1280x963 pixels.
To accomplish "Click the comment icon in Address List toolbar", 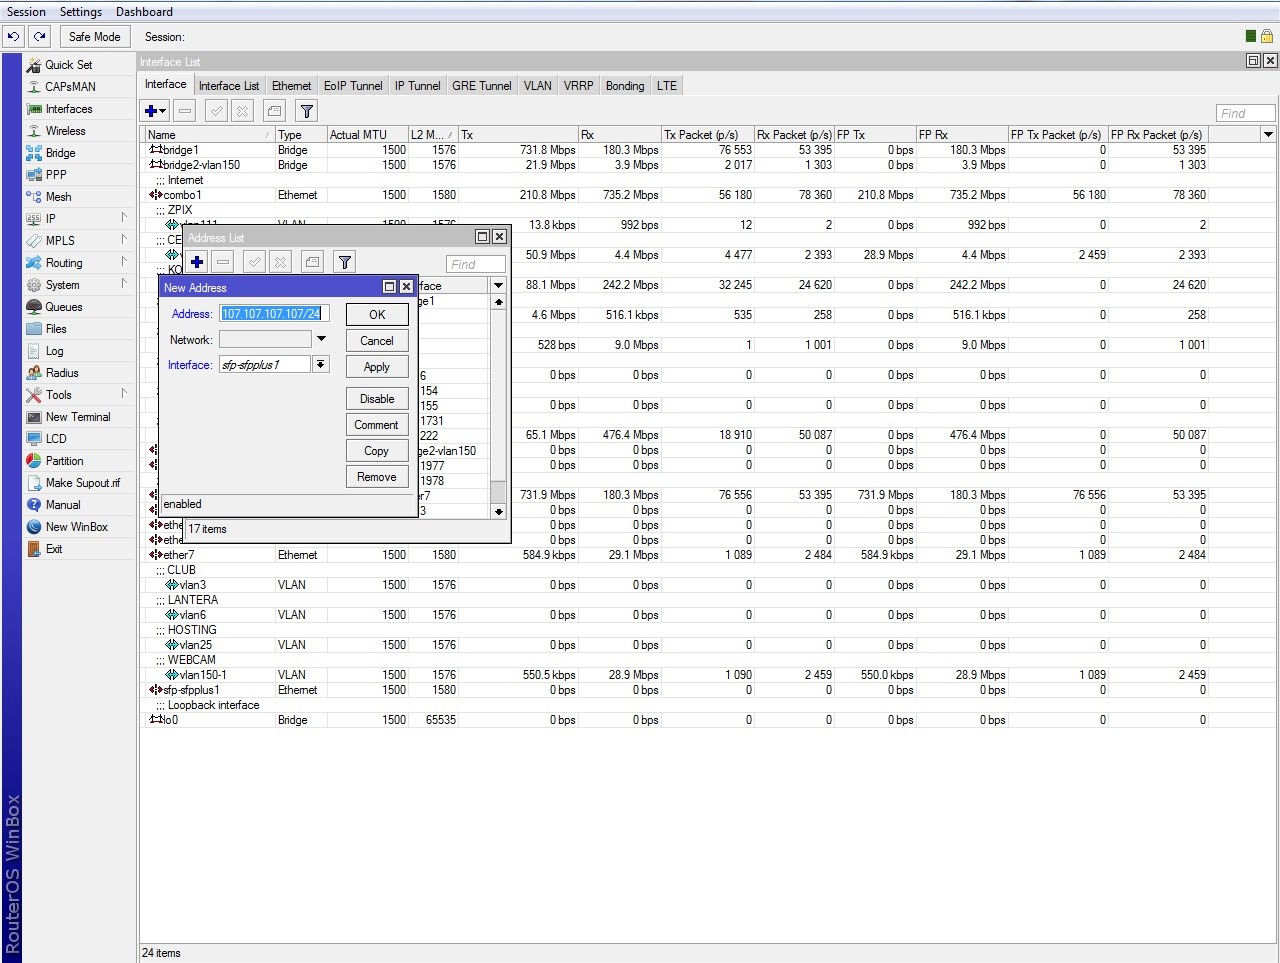I will (312, 262).
